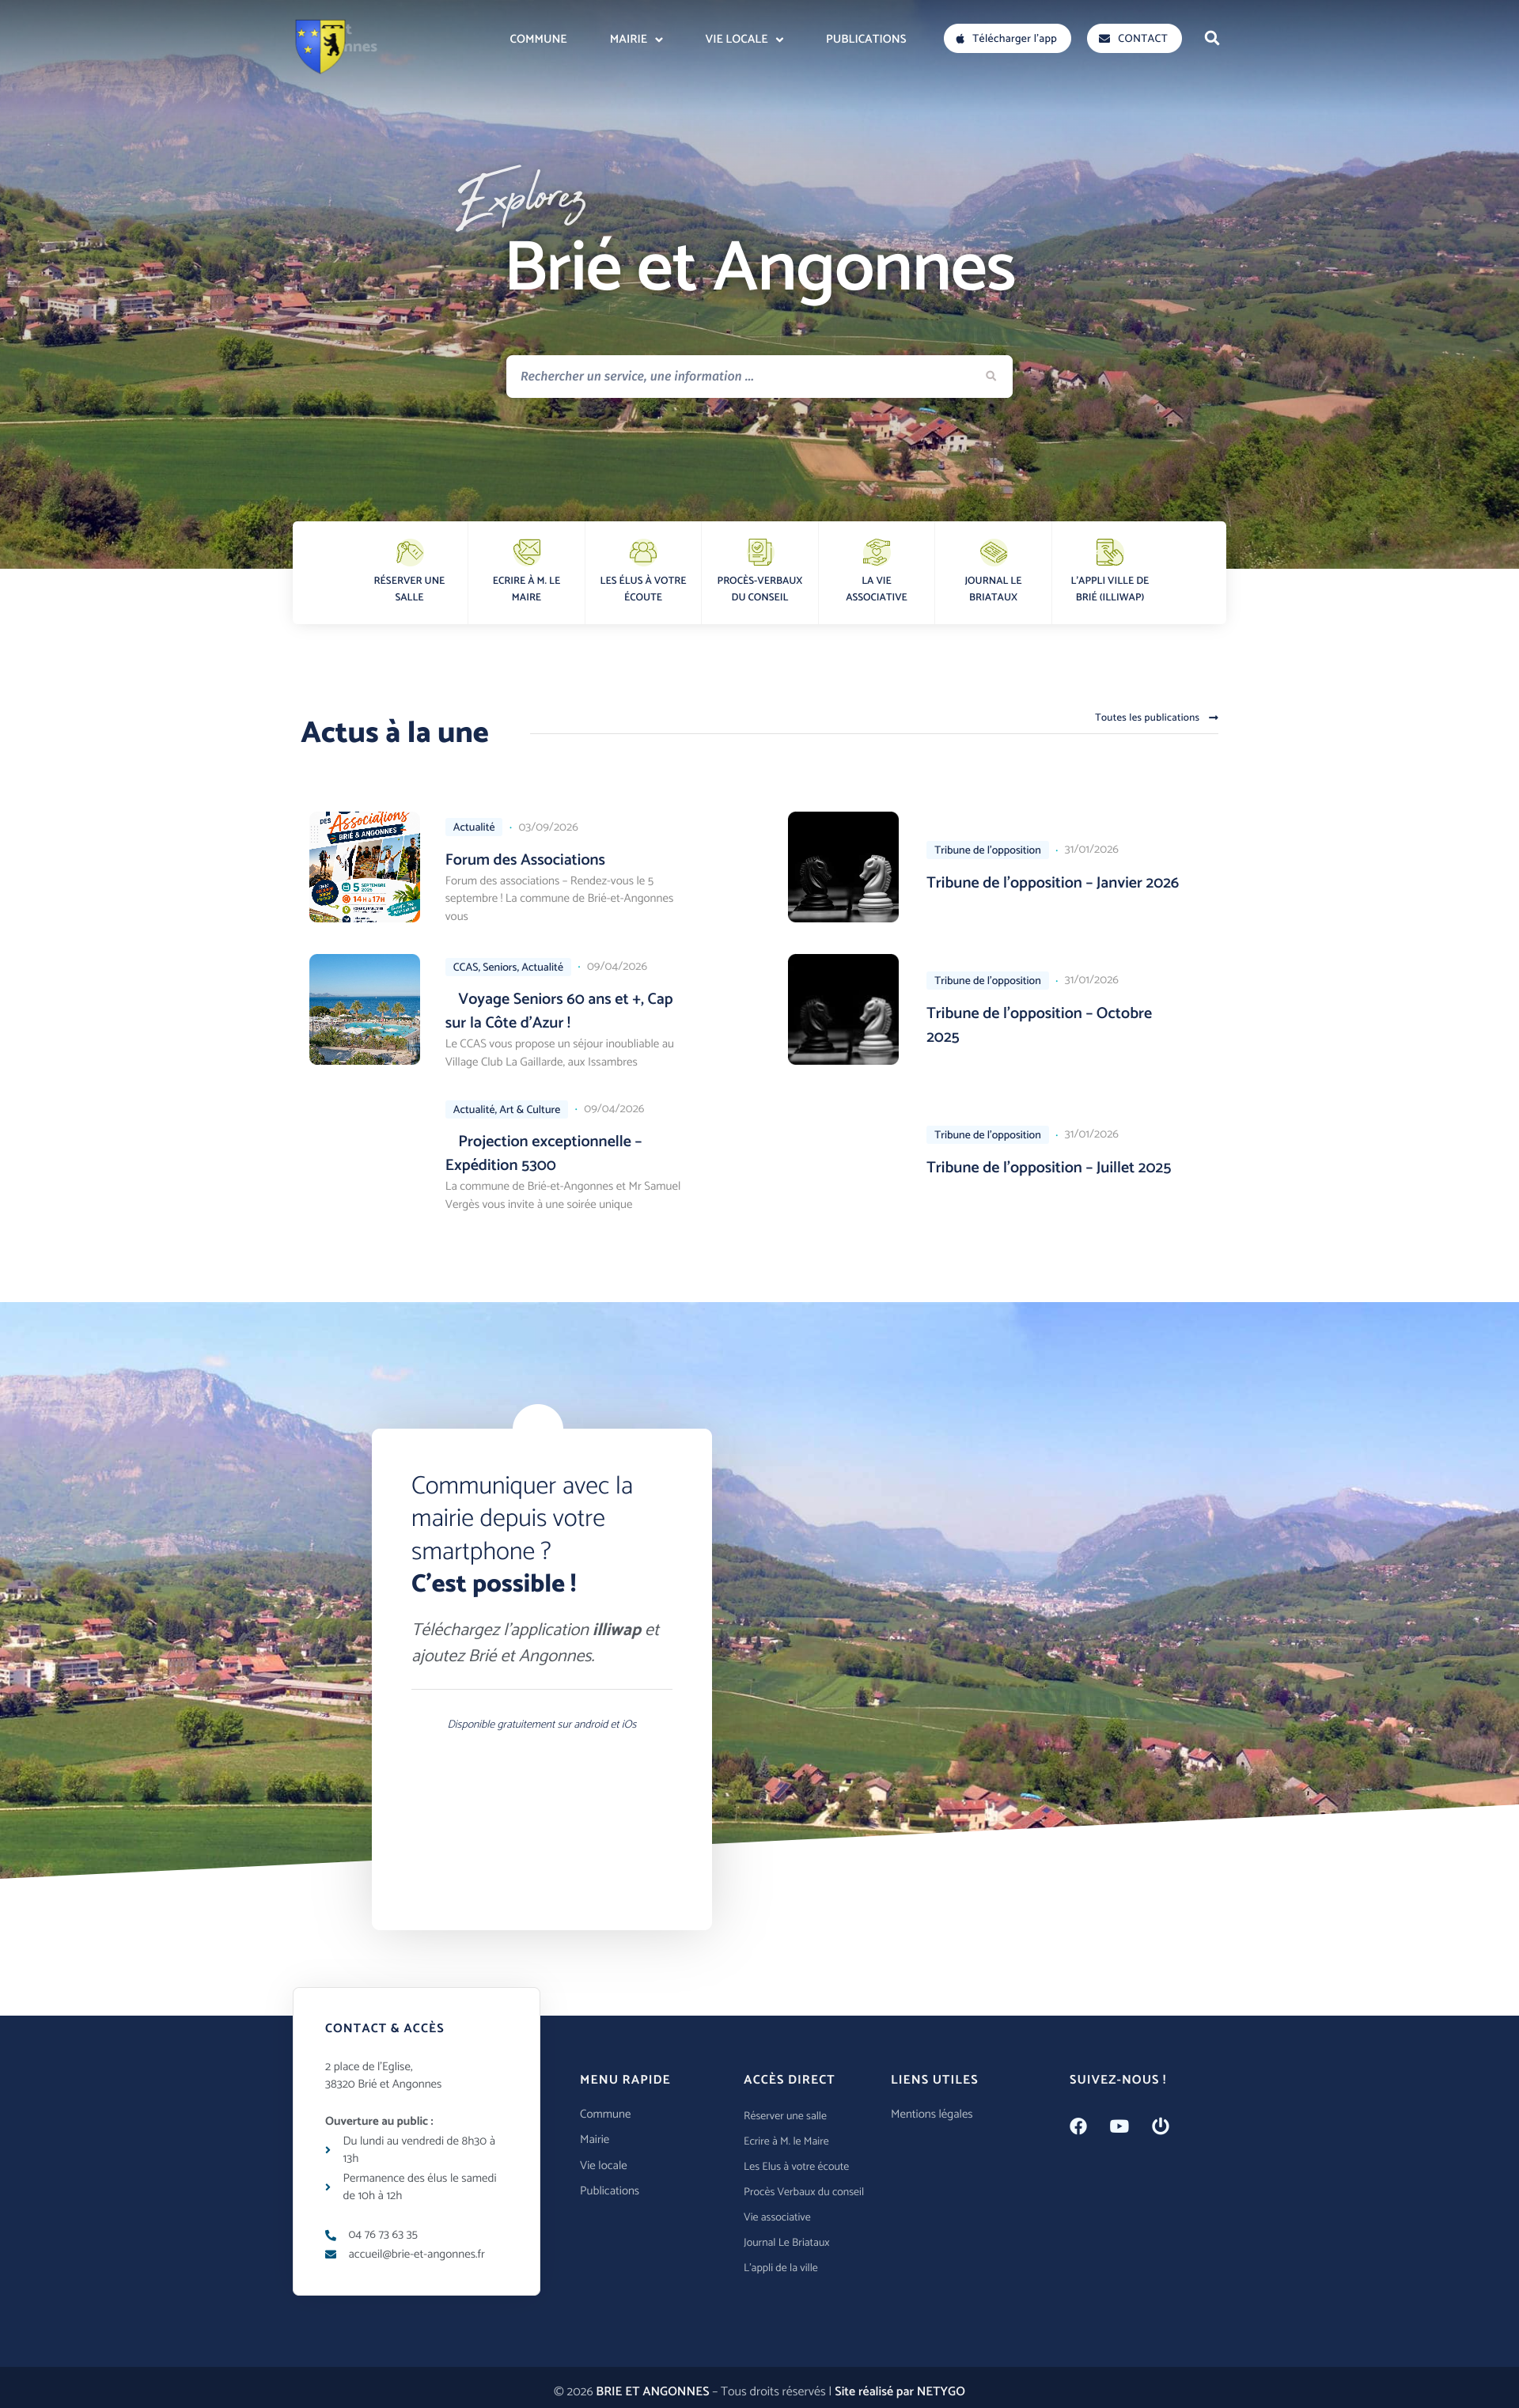
Task: Click Vie locale in the Menu rapide footer
Action: pos(603,2165)
